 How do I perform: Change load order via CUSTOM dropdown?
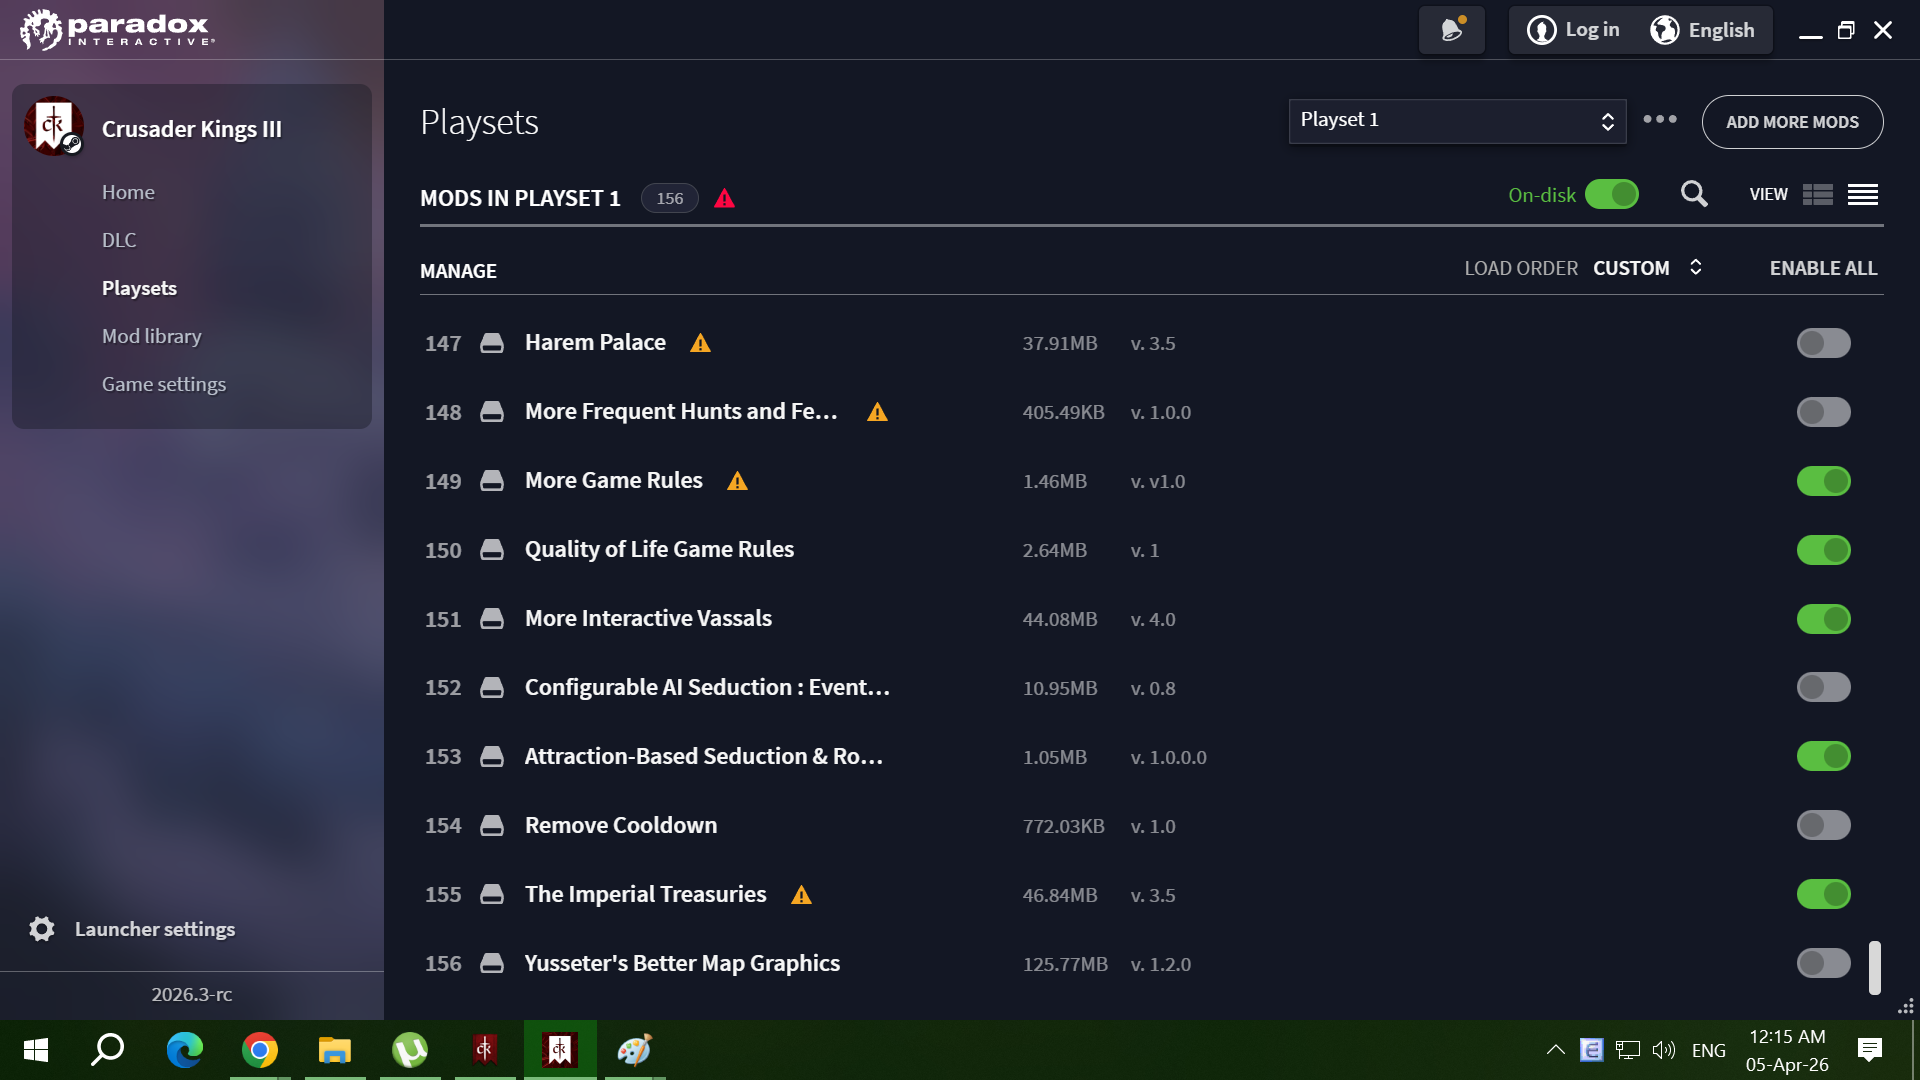(x=1647, y=268)
